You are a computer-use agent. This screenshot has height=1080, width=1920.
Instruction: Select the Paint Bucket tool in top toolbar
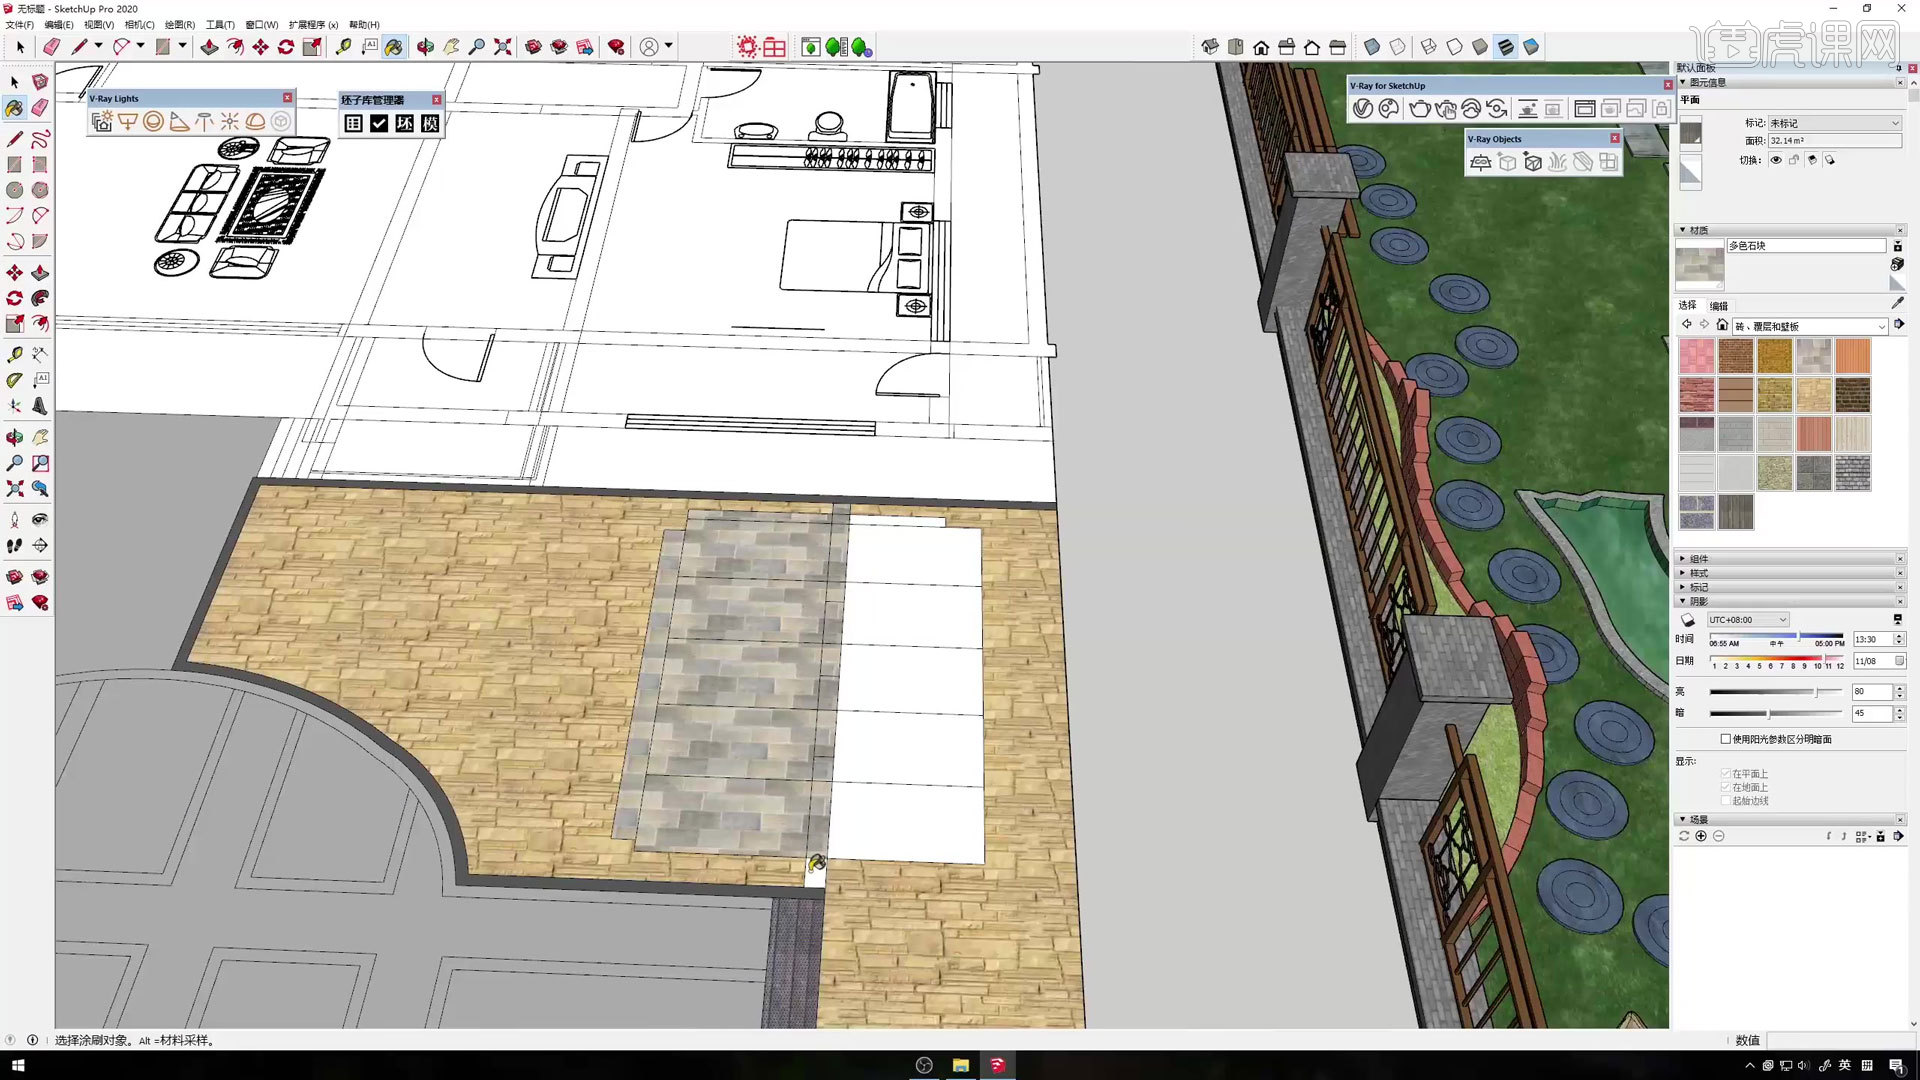tap(394, 47)
